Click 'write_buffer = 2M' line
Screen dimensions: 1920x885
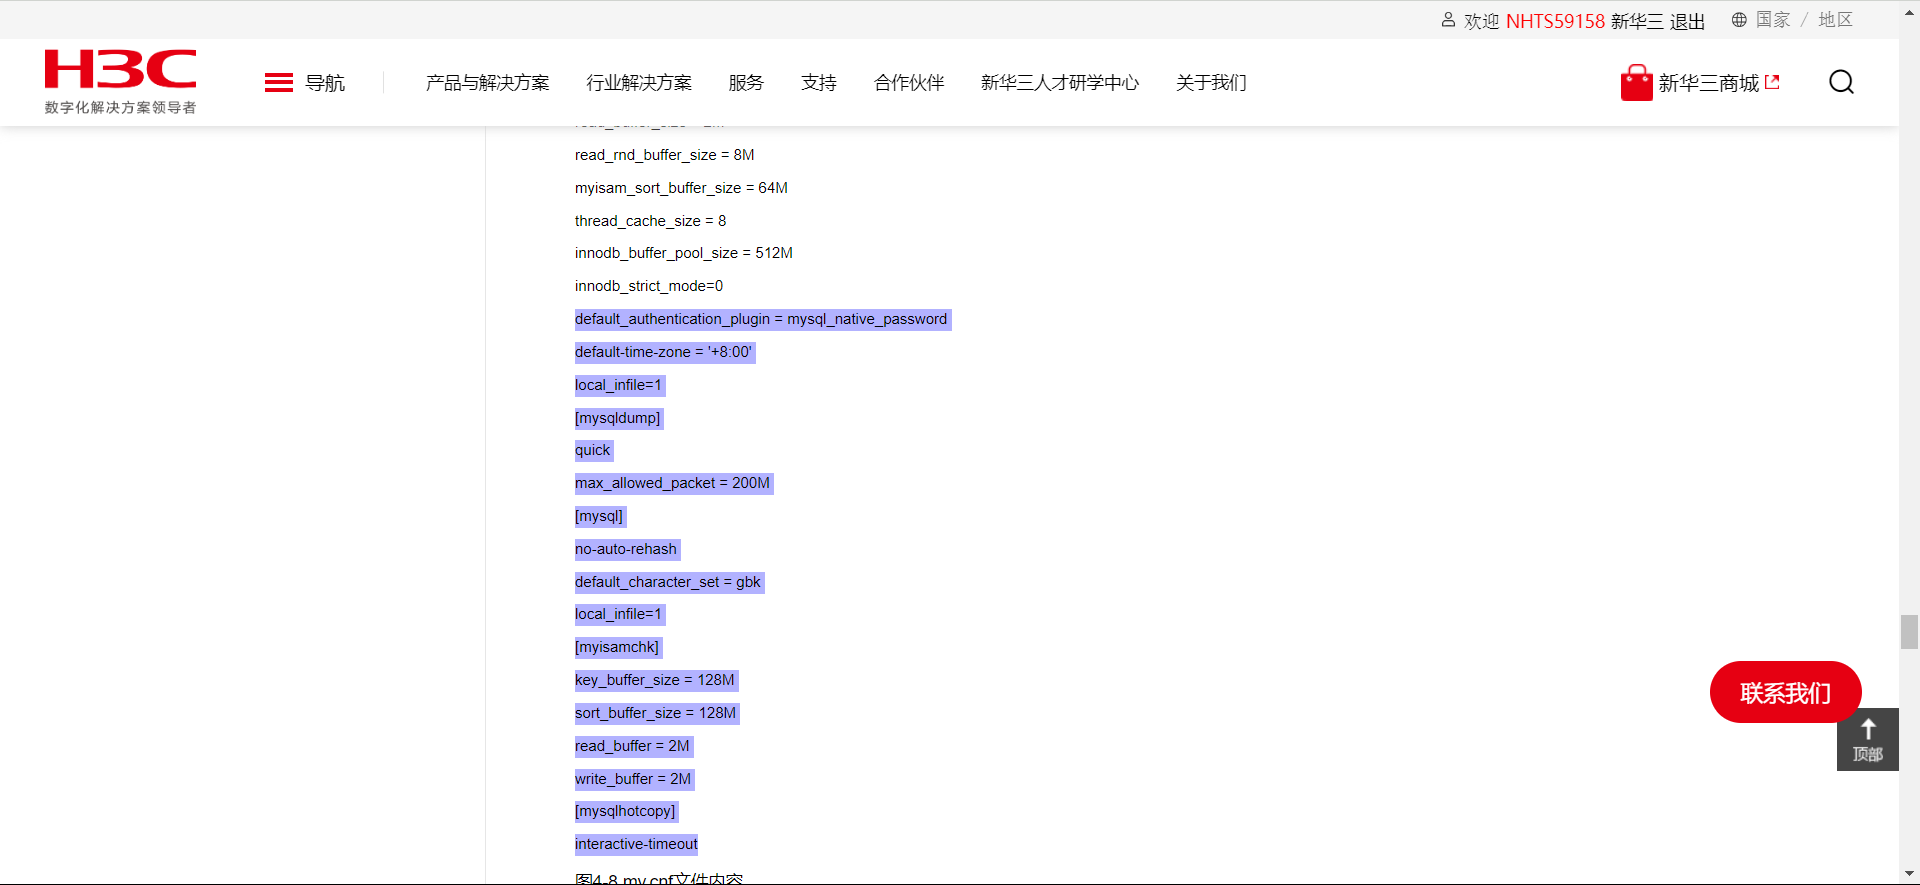coord(633,779)
